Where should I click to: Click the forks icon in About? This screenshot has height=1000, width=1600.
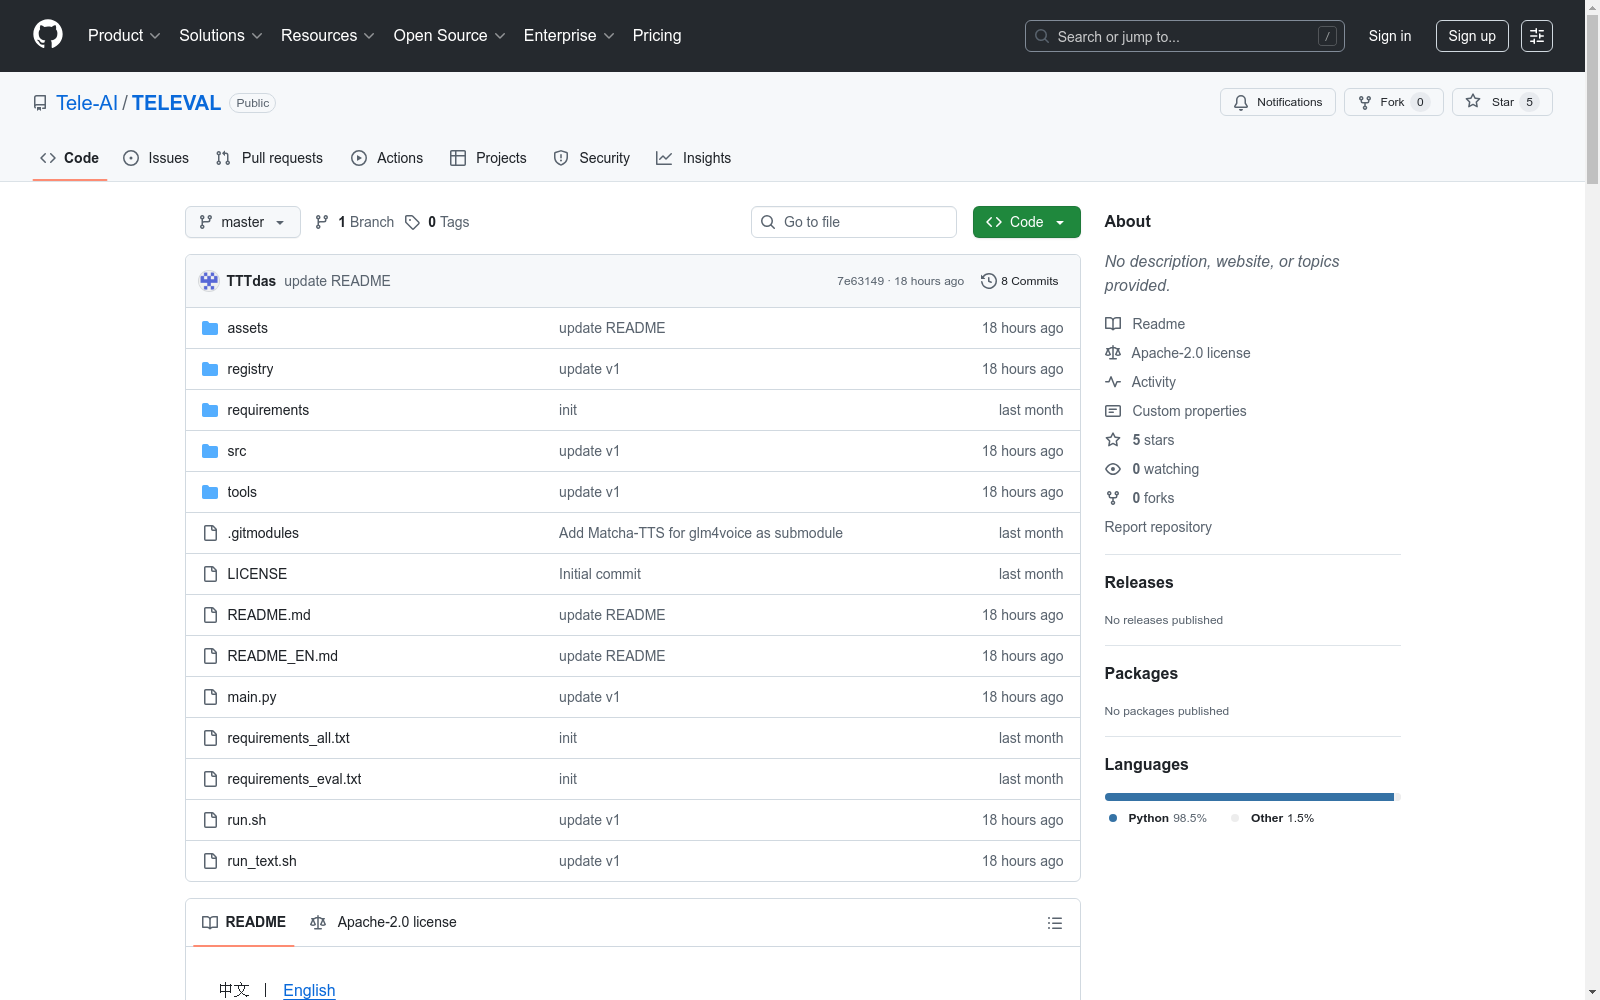[1113, 498]
